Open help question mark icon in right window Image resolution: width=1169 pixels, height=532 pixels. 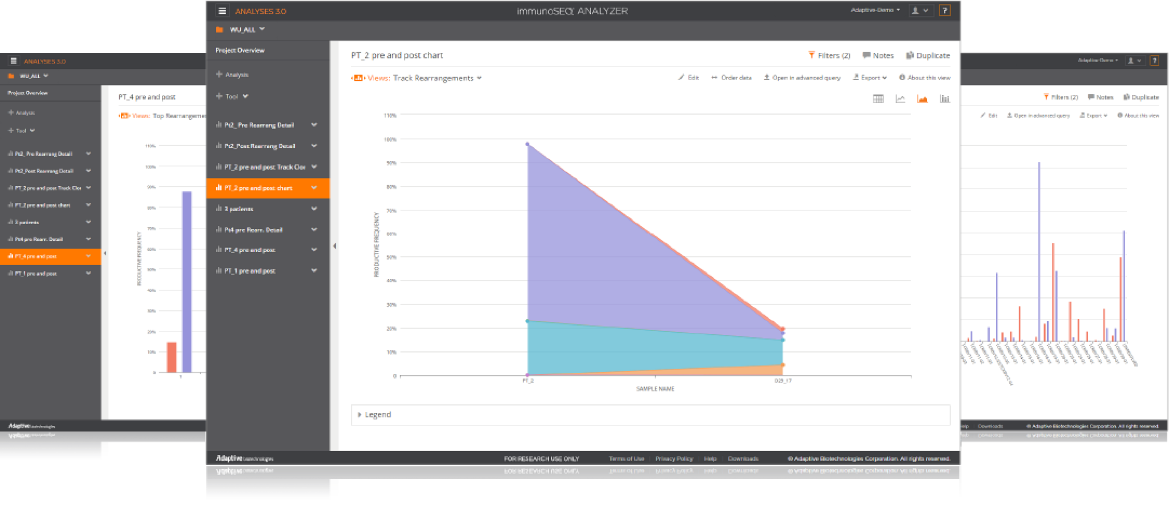click(1154, 60)
